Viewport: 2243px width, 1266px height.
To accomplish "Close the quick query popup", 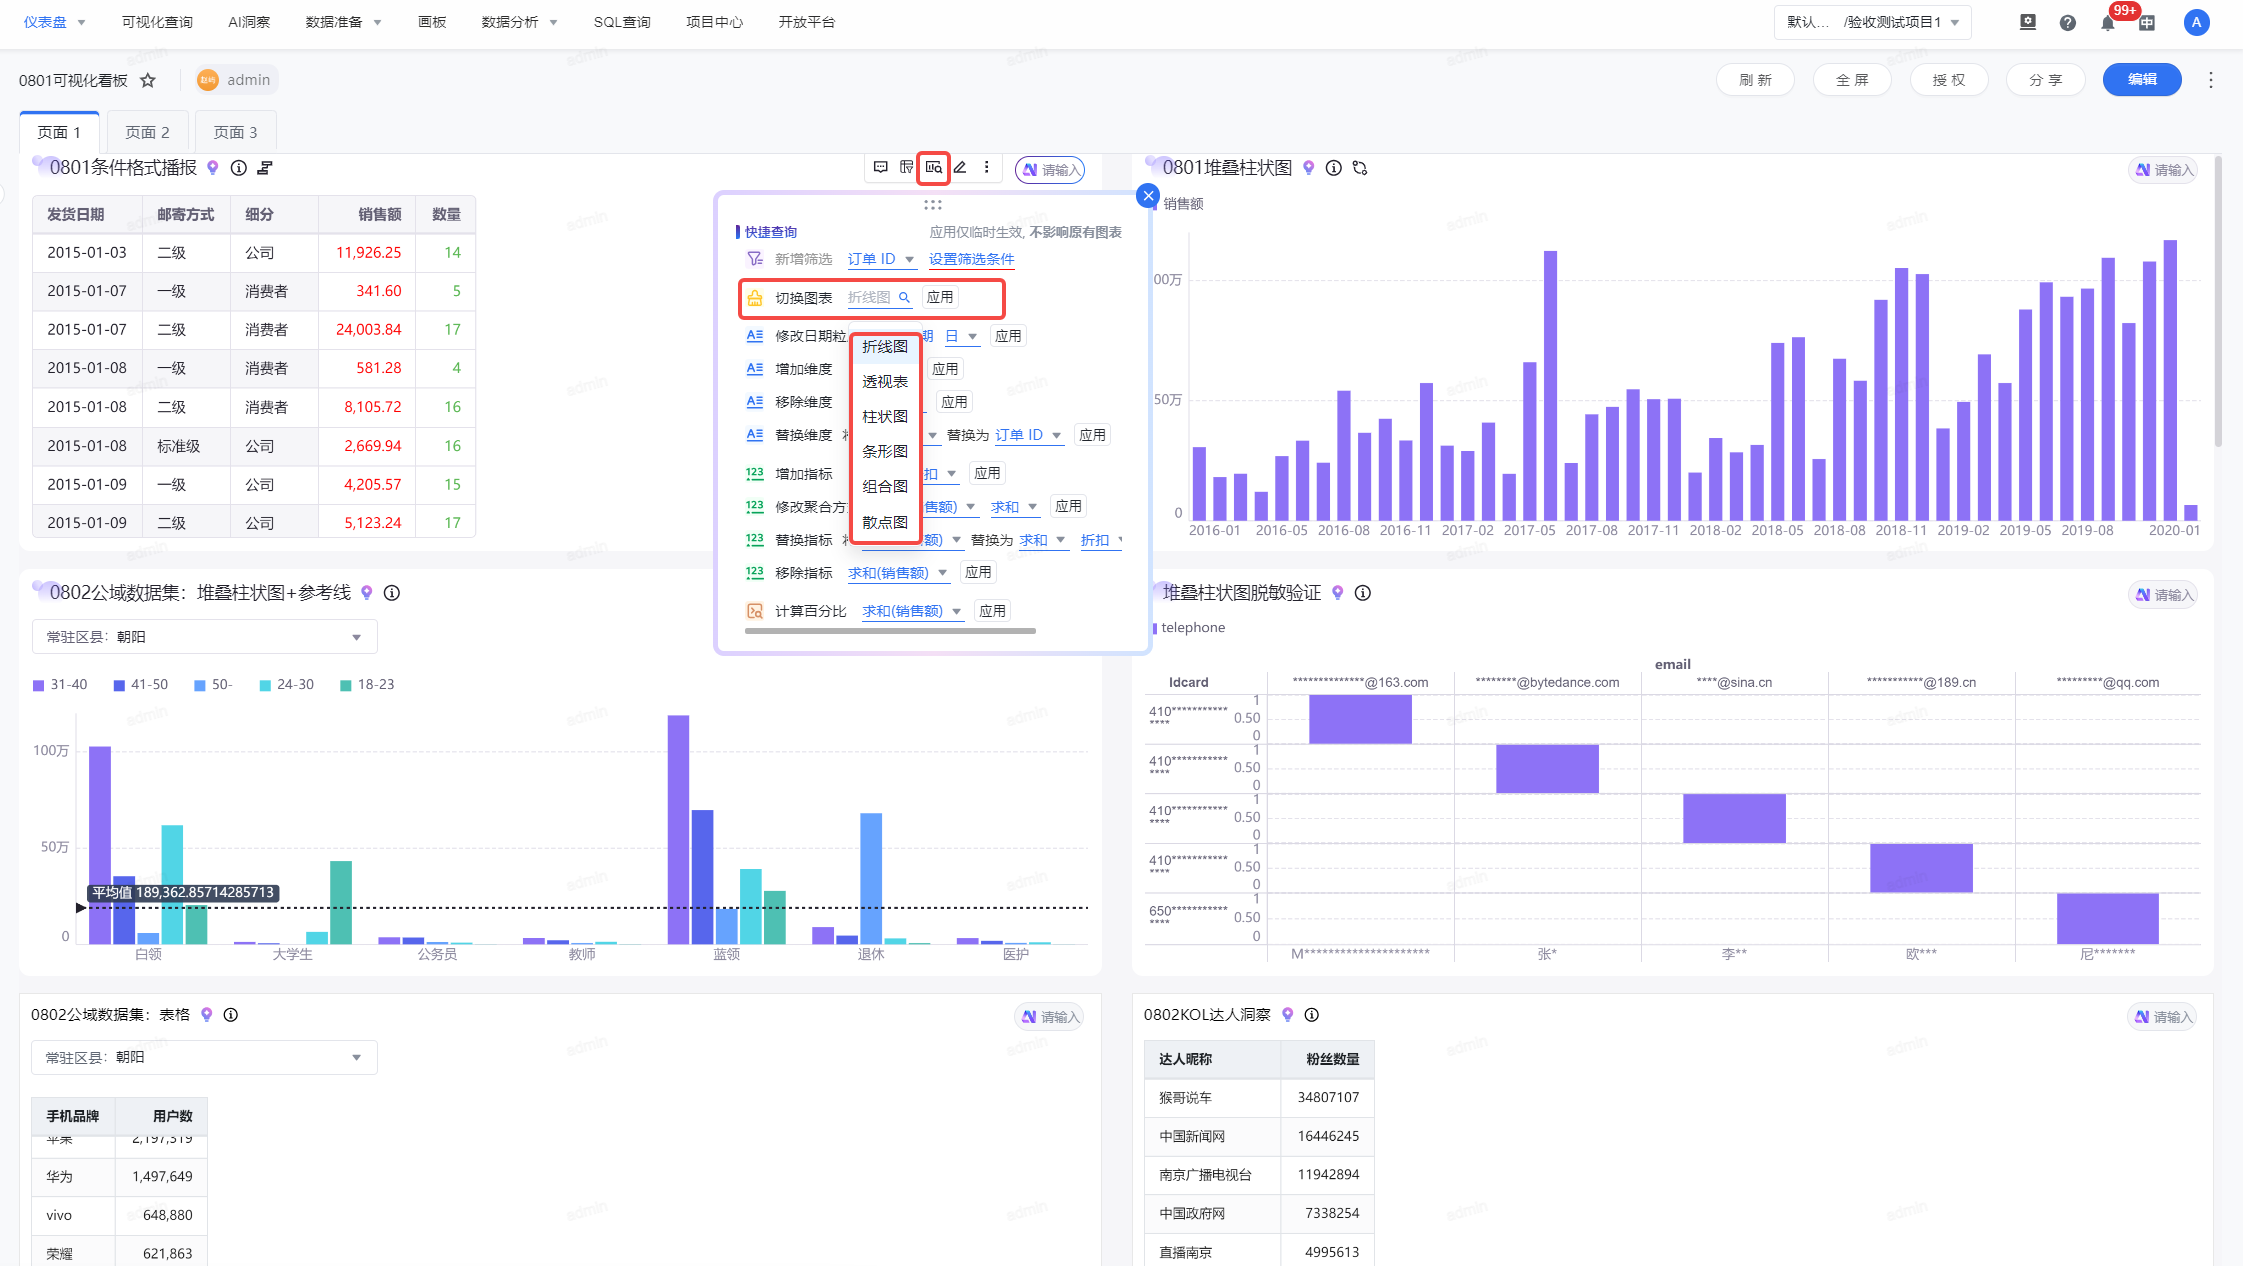I will click(x=1148, y=196).
